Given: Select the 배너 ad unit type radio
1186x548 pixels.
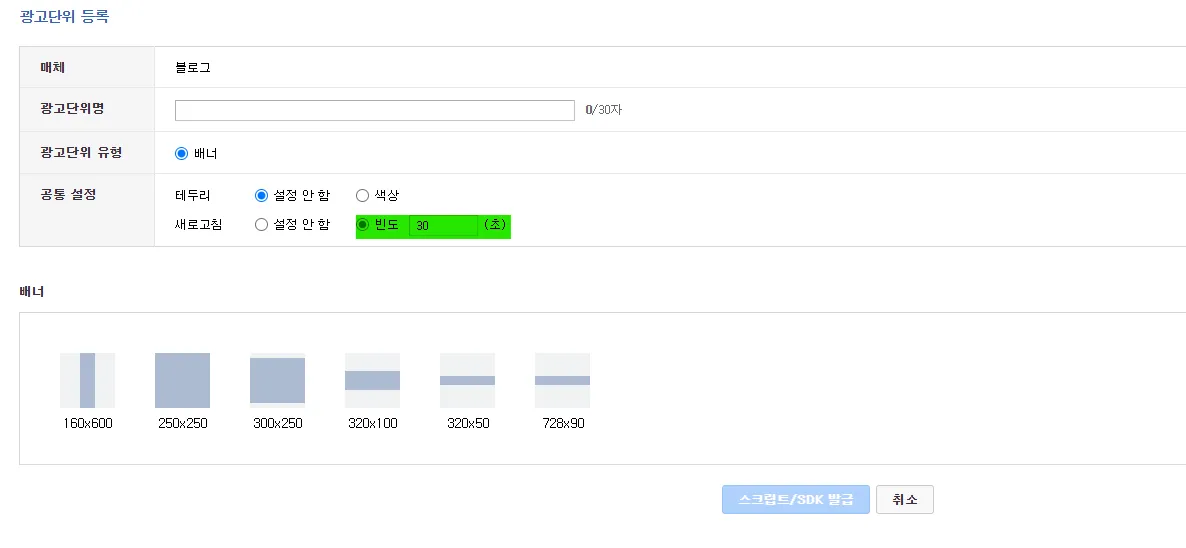Looking at the screenshot, I should tap(181, 153).
